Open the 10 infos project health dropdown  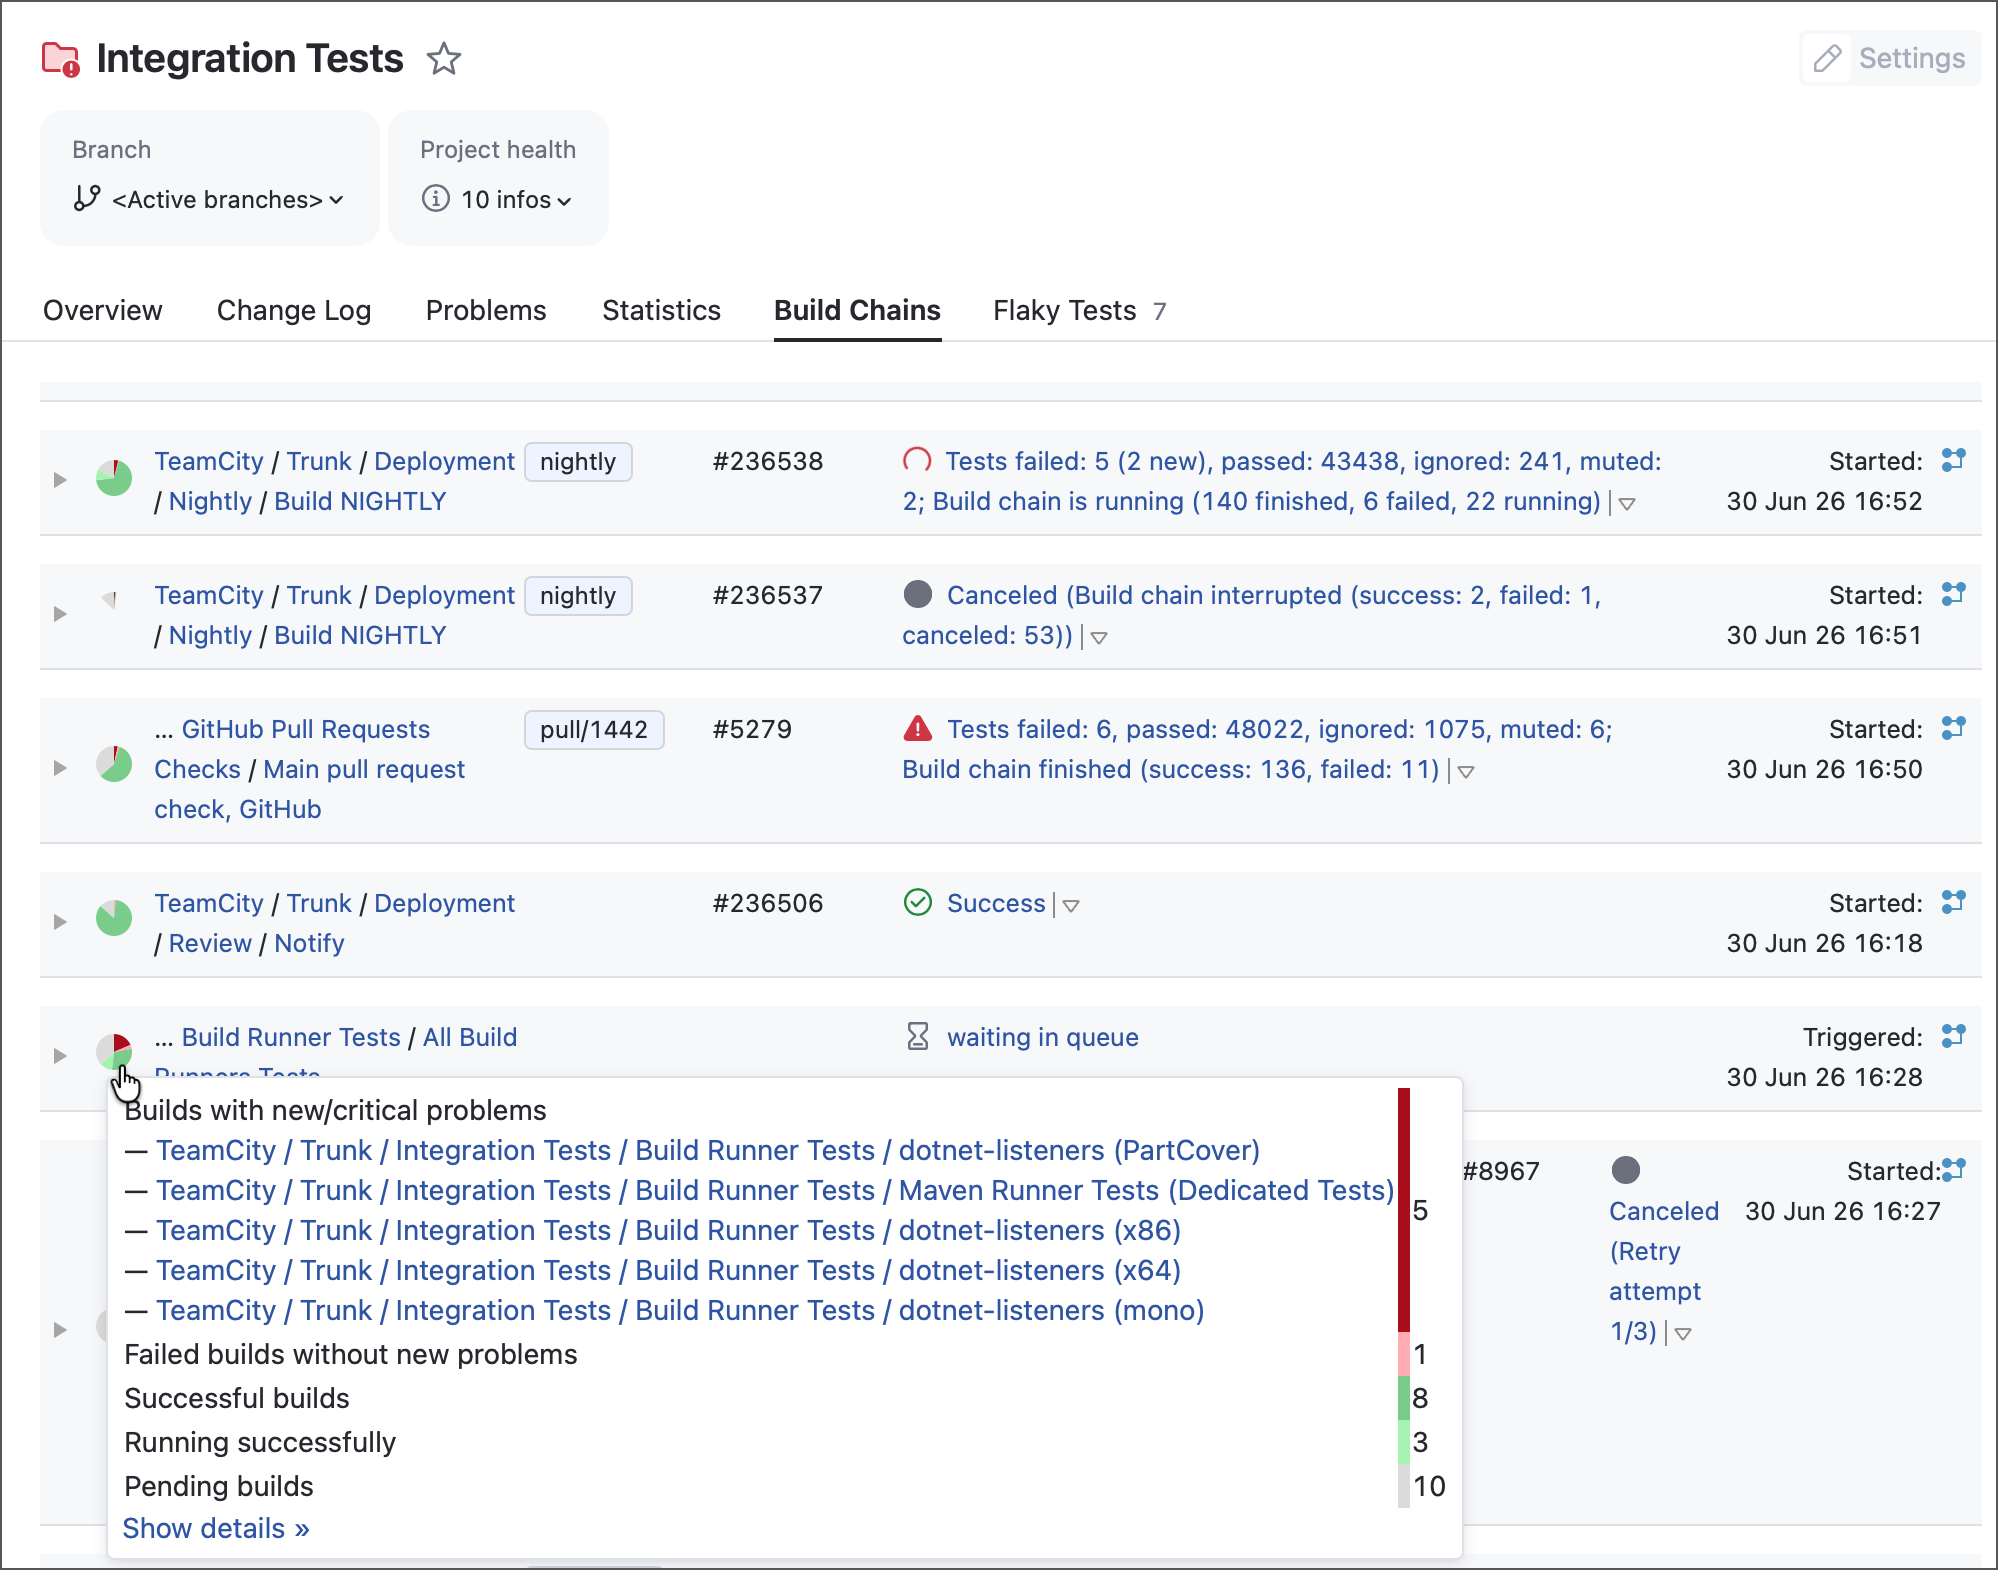coord(497,200)
